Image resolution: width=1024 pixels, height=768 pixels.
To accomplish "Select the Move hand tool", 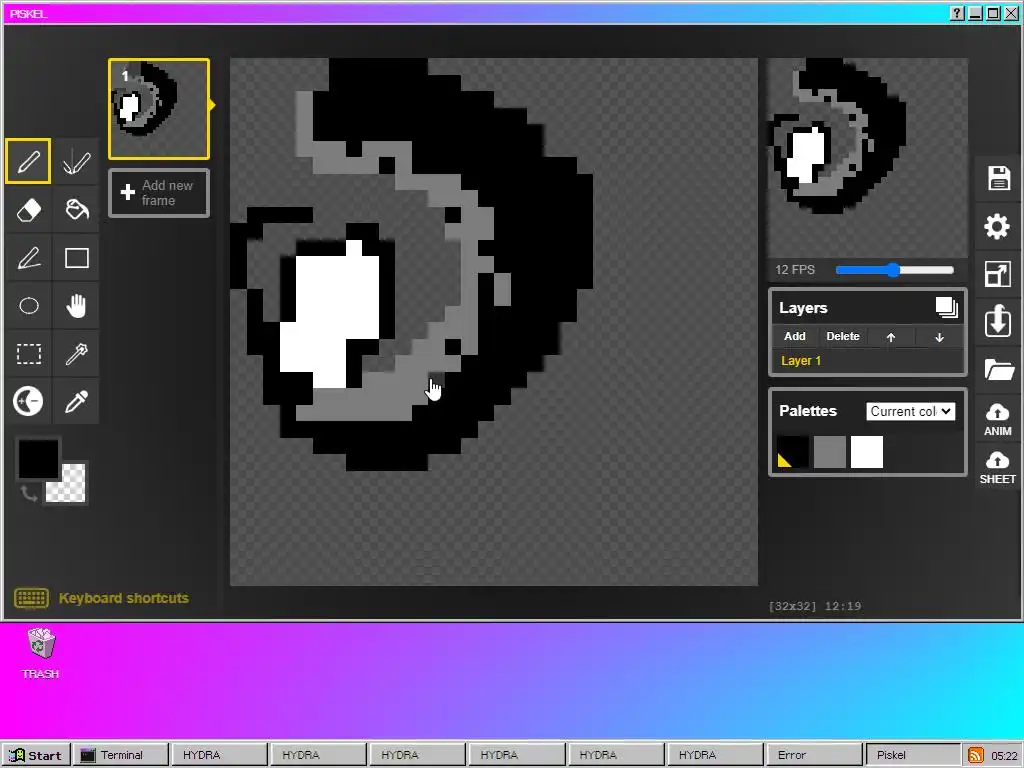I will 76,306.
